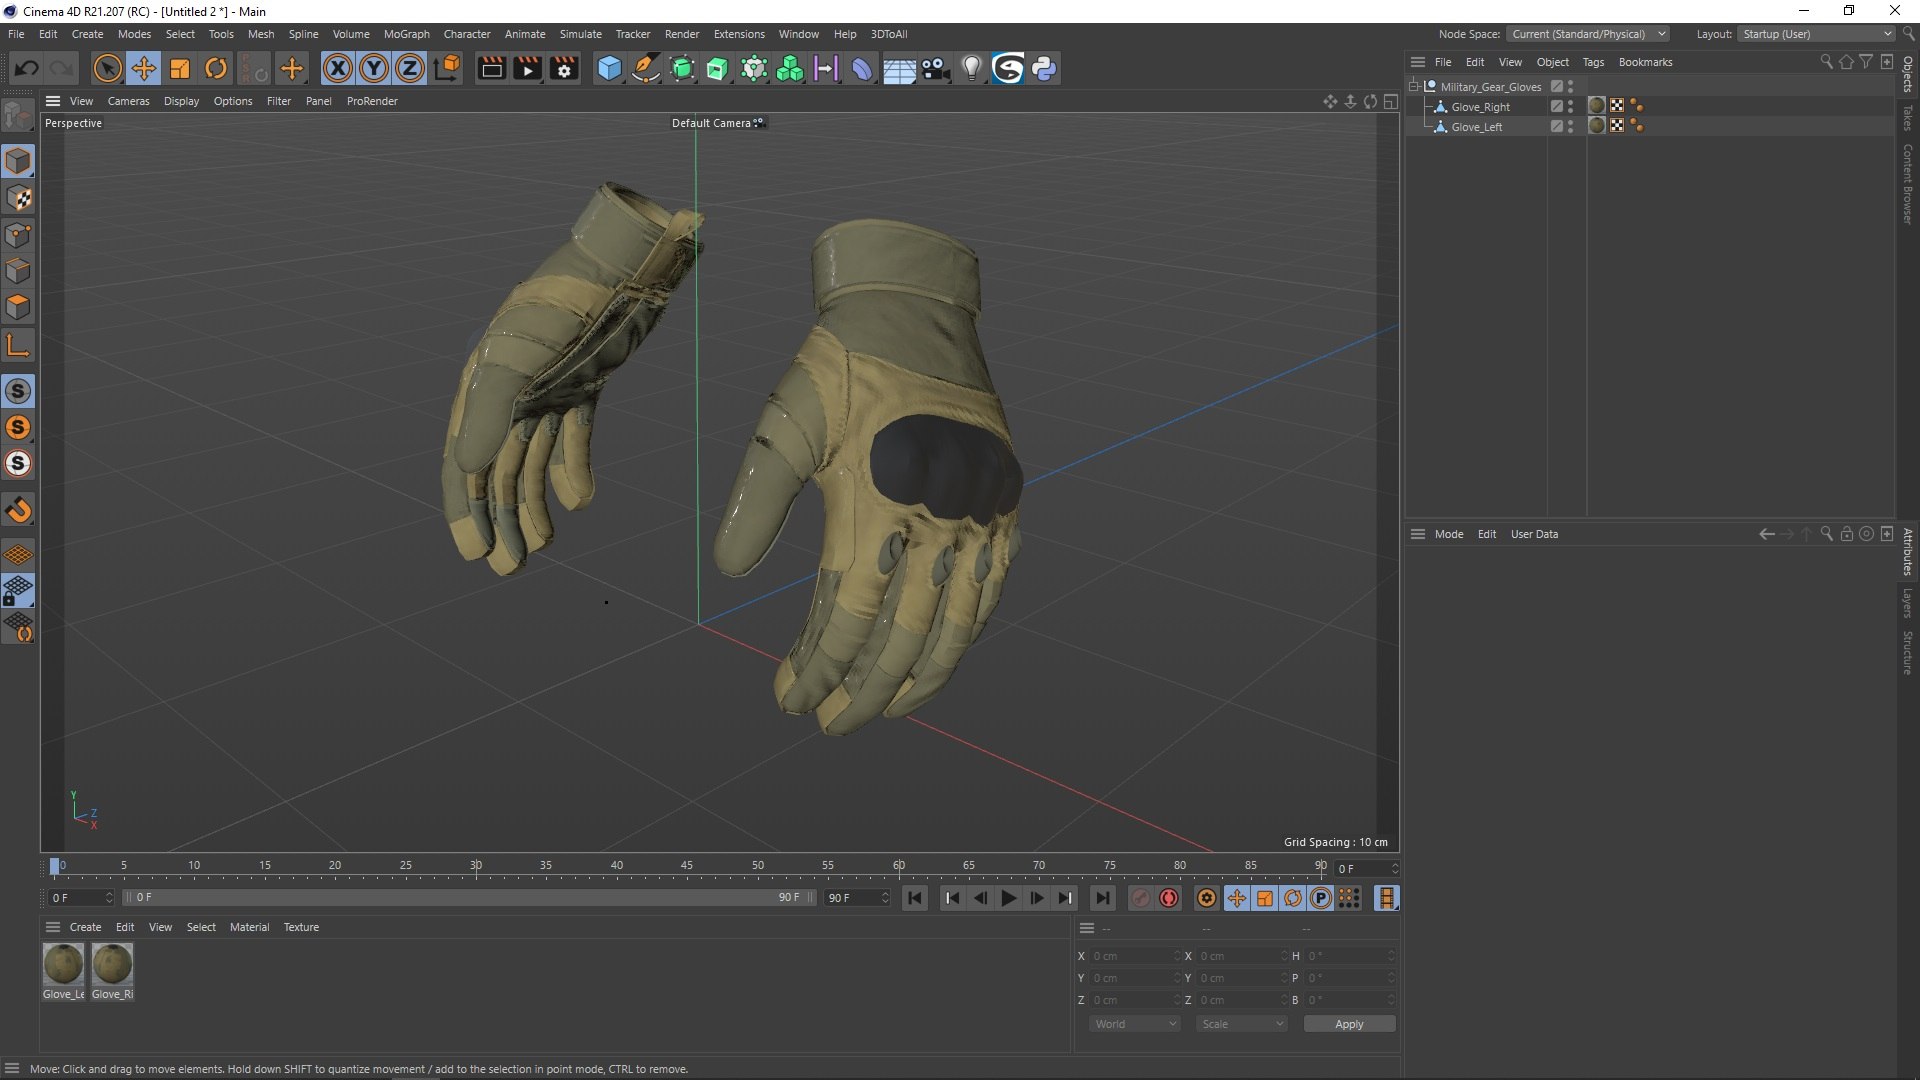Screen dimensions: 1920x1080
Task: Add a Camera object
Action: 936,68
